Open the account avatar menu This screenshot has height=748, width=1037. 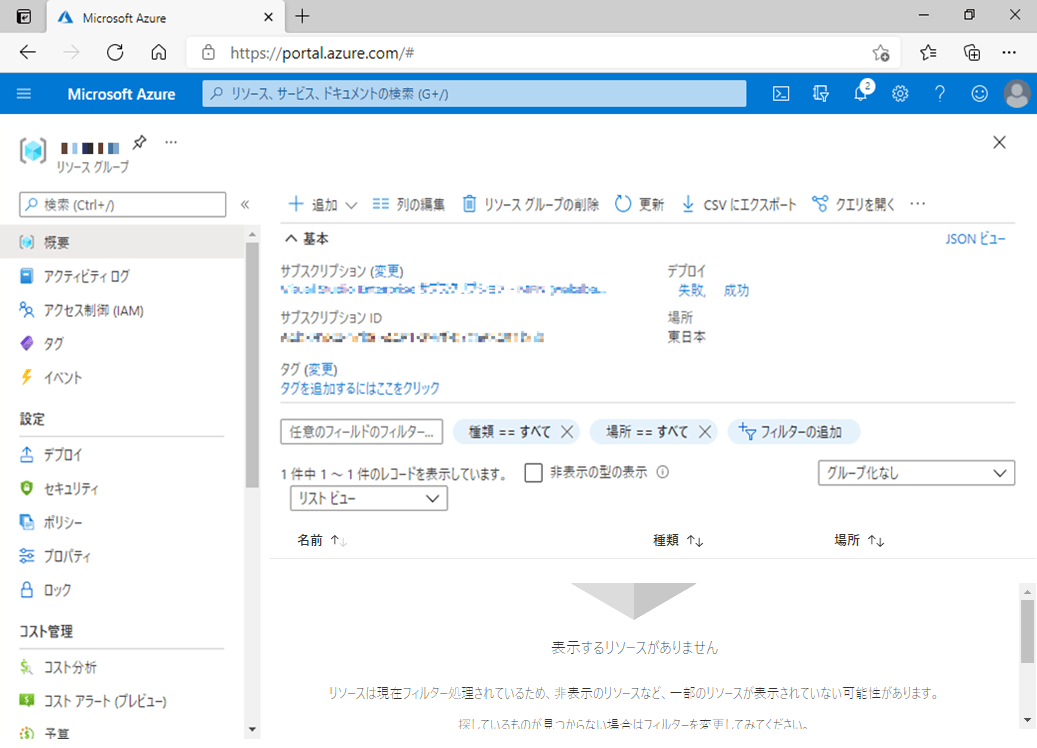tap(1017, 93)
